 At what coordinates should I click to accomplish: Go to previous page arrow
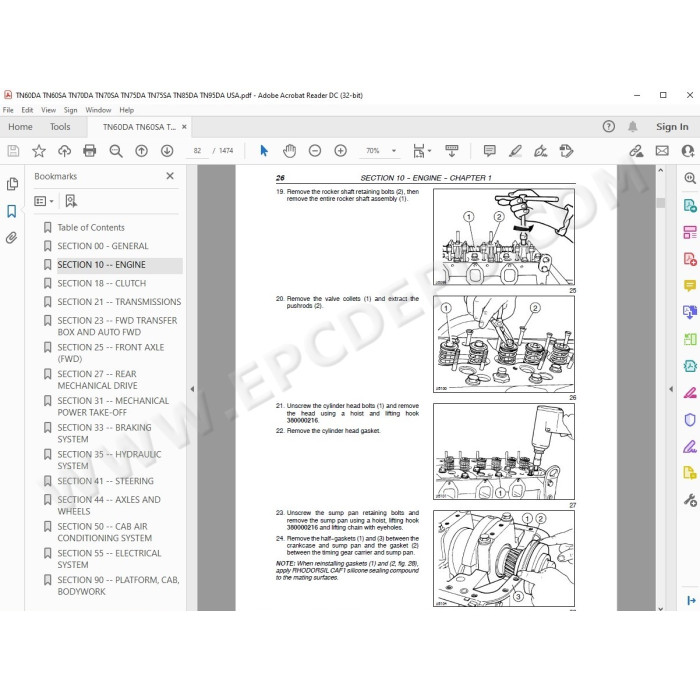(142, 151)
